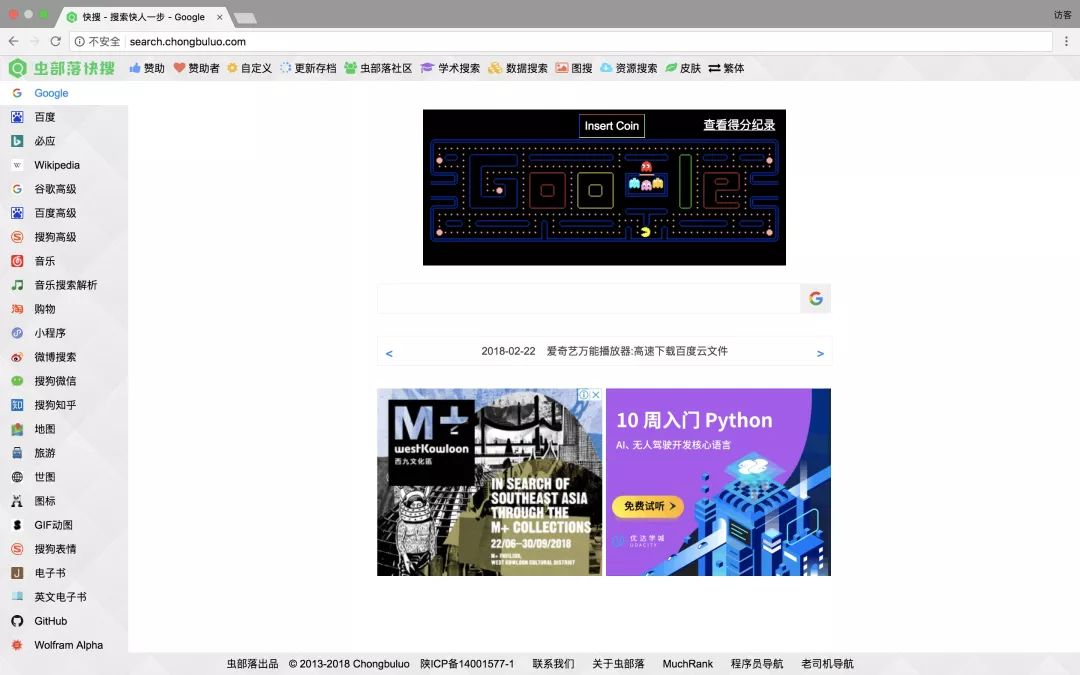Screen dimensions: 1080x675
Task: Click the 陕ICP备14001577-1 footer link
Action: pyautogui.click(x=467, y=664)
